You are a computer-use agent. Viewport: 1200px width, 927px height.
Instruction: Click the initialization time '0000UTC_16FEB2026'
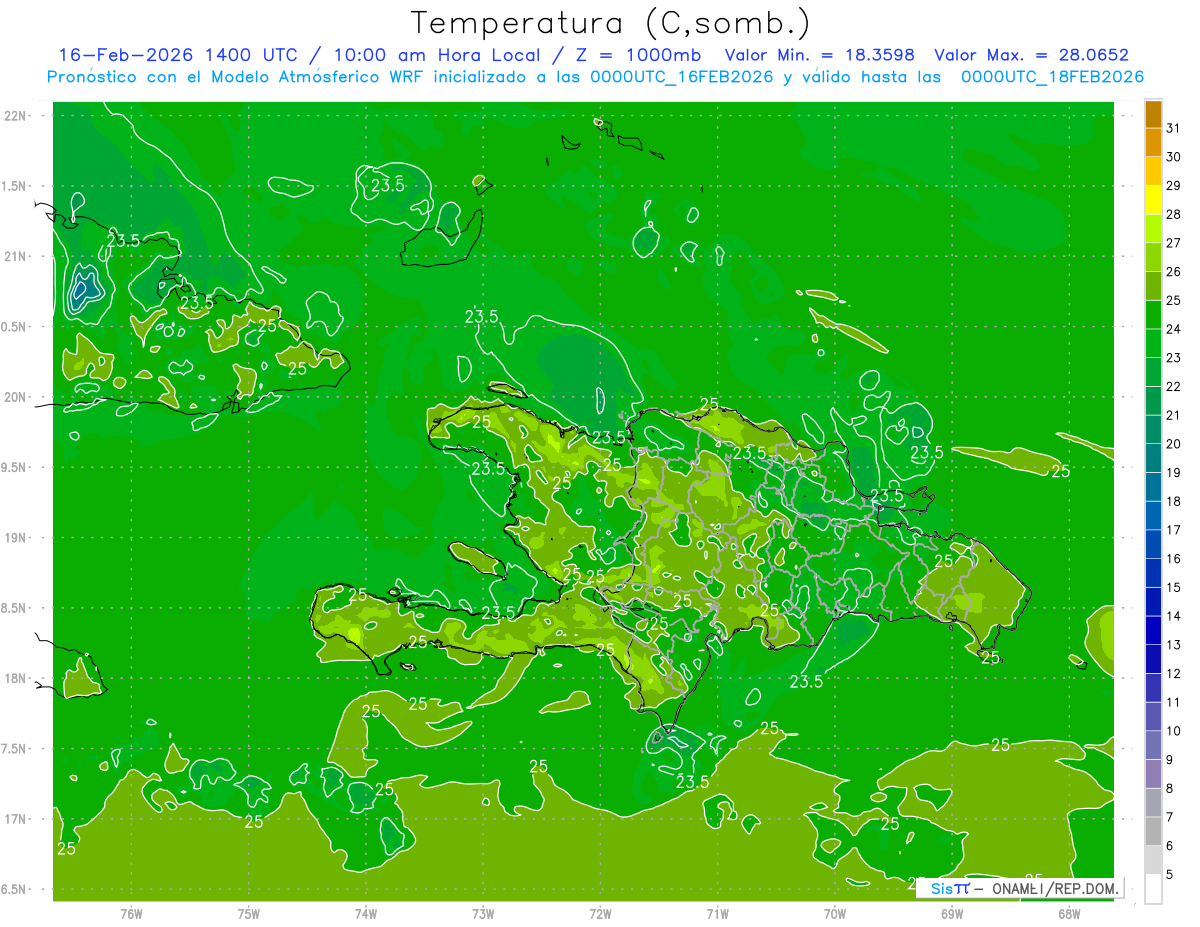pos(682,77)
